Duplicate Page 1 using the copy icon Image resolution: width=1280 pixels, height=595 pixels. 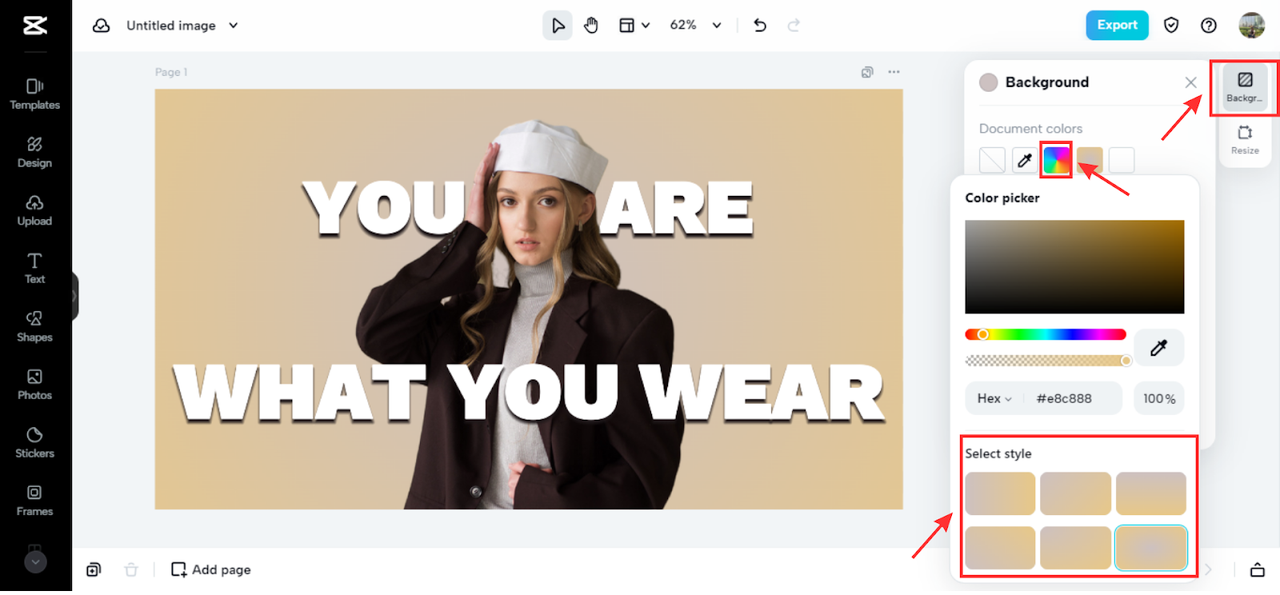tap(868, 72)
